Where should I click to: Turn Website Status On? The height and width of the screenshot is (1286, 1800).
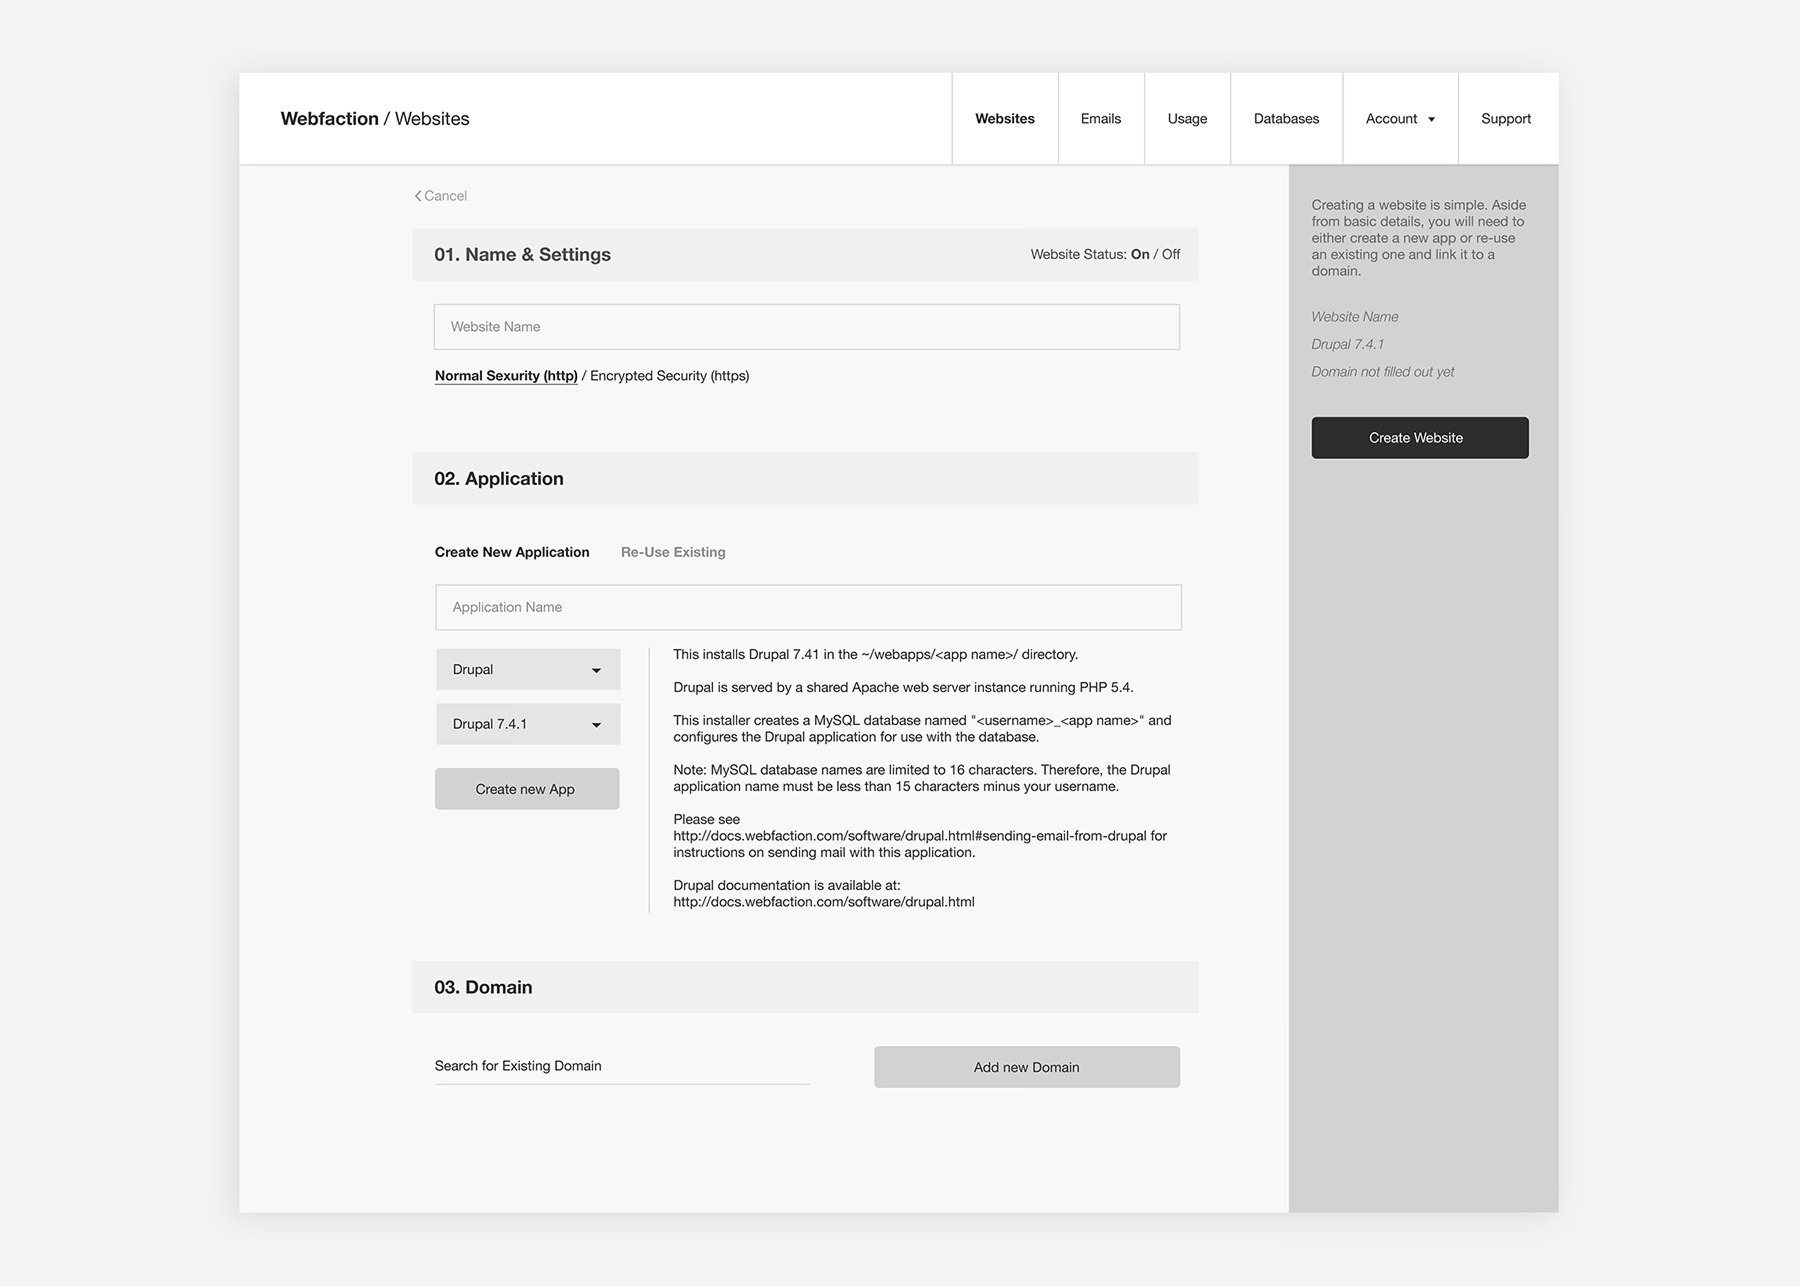pyautogui.click(x=1140, y=255)
